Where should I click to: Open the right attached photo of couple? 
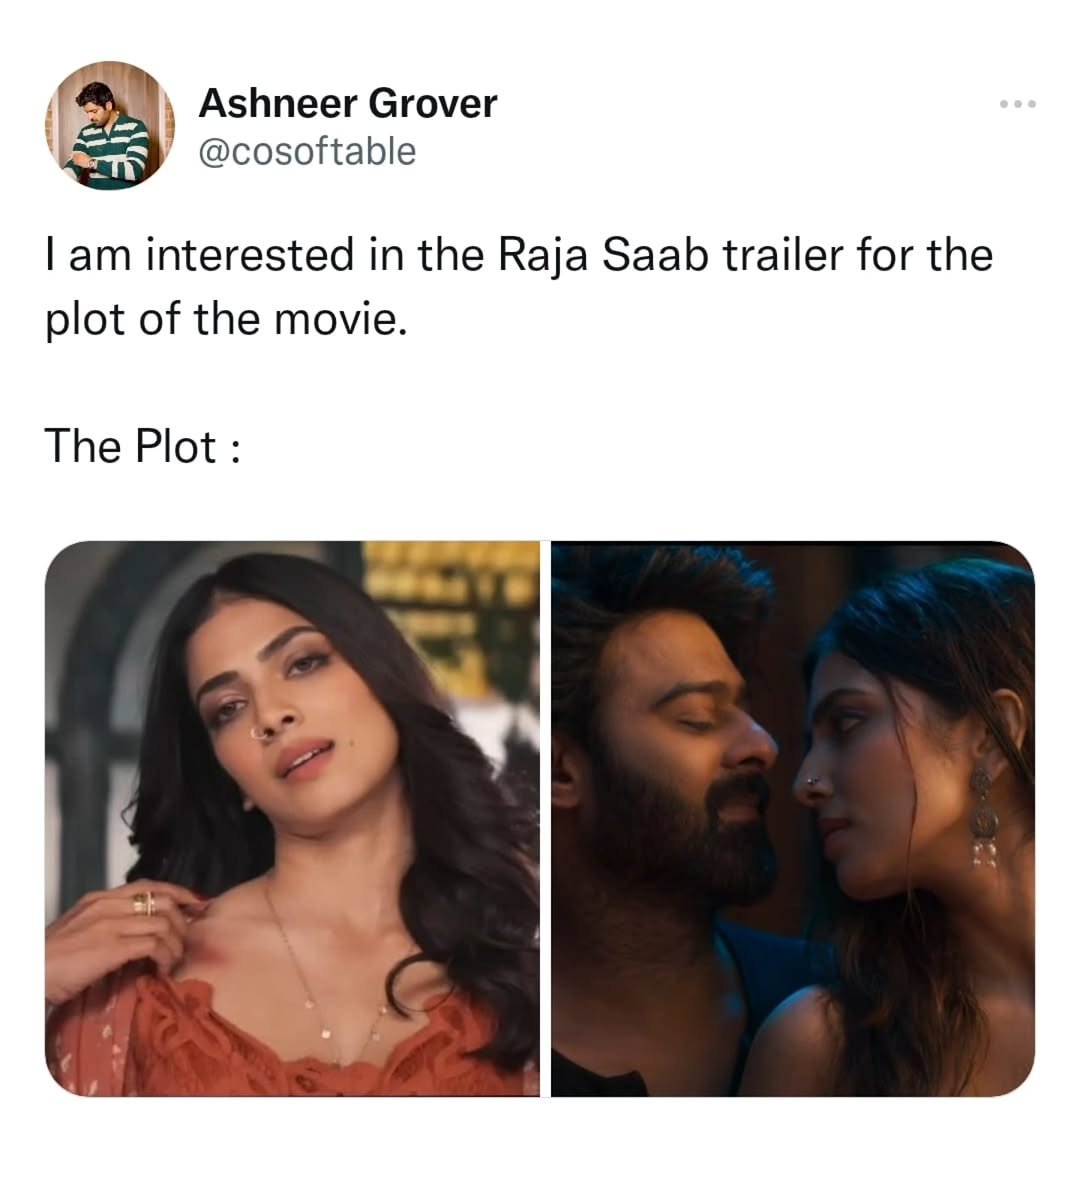coord(793,818)
